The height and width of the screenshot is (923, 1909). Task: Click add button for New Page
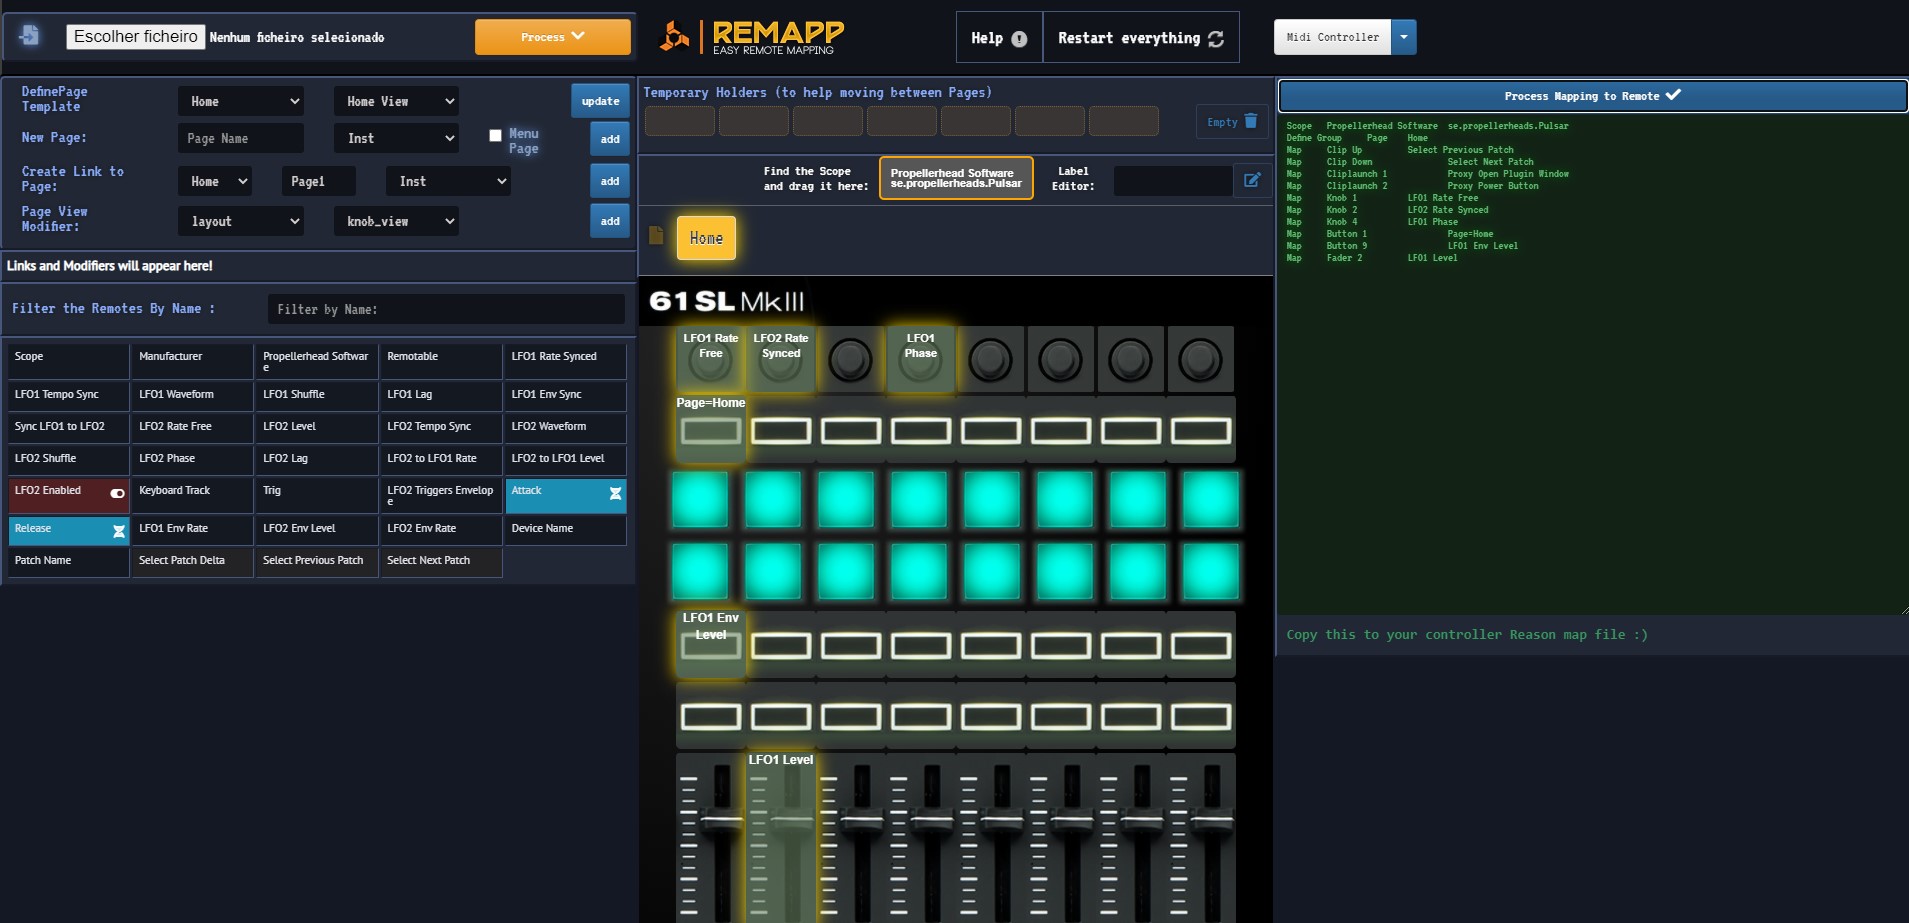click(610, 139)
